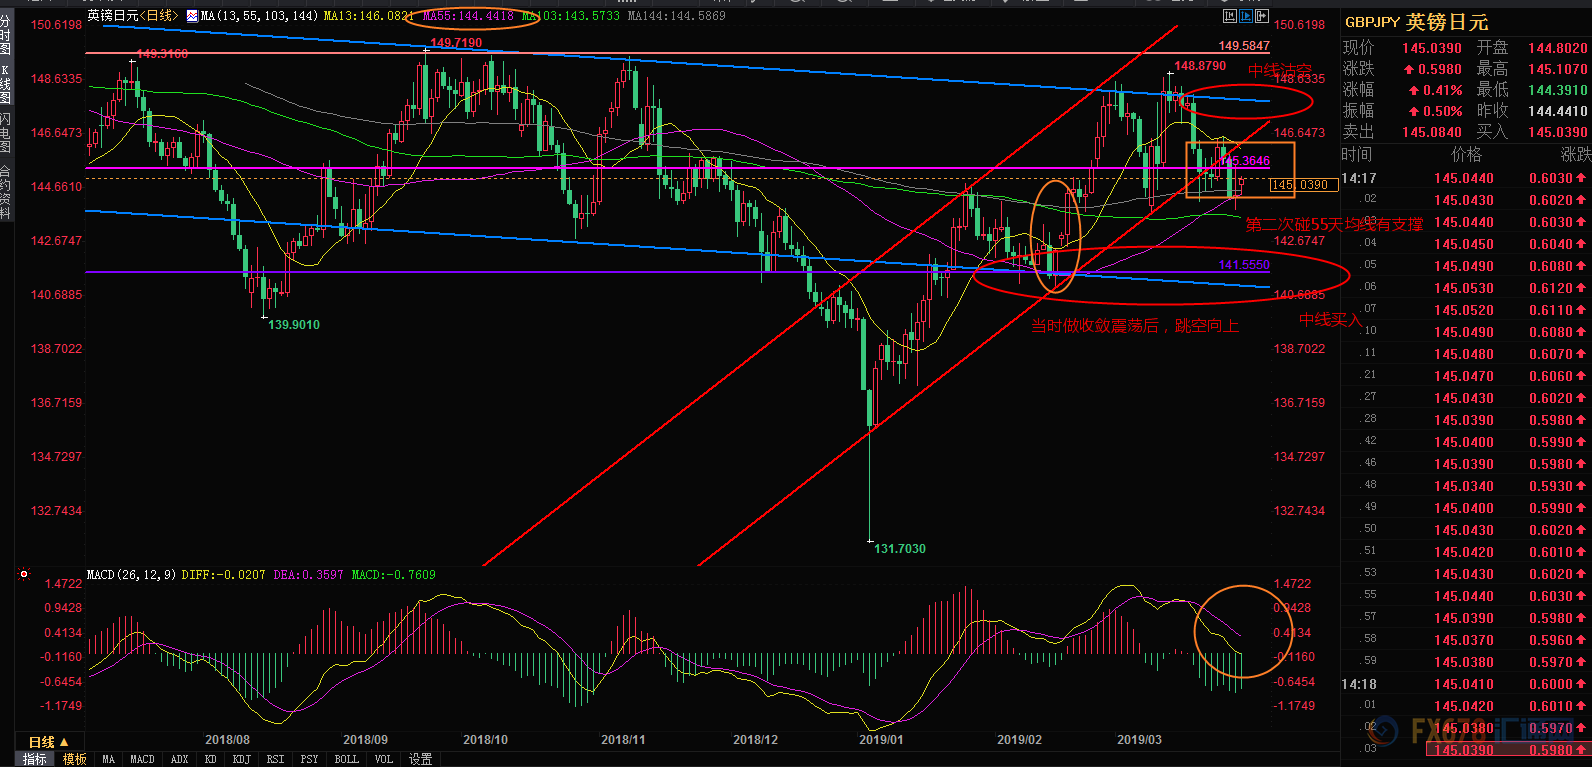Switch to the 指标 tab

click(x=35, y=759)
